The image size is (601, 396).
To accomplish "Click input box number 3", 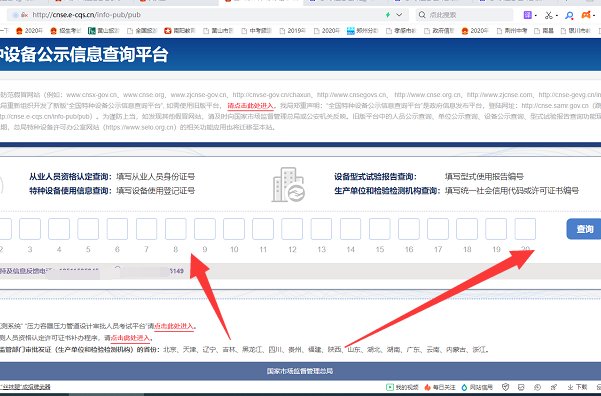I will 30,229.
